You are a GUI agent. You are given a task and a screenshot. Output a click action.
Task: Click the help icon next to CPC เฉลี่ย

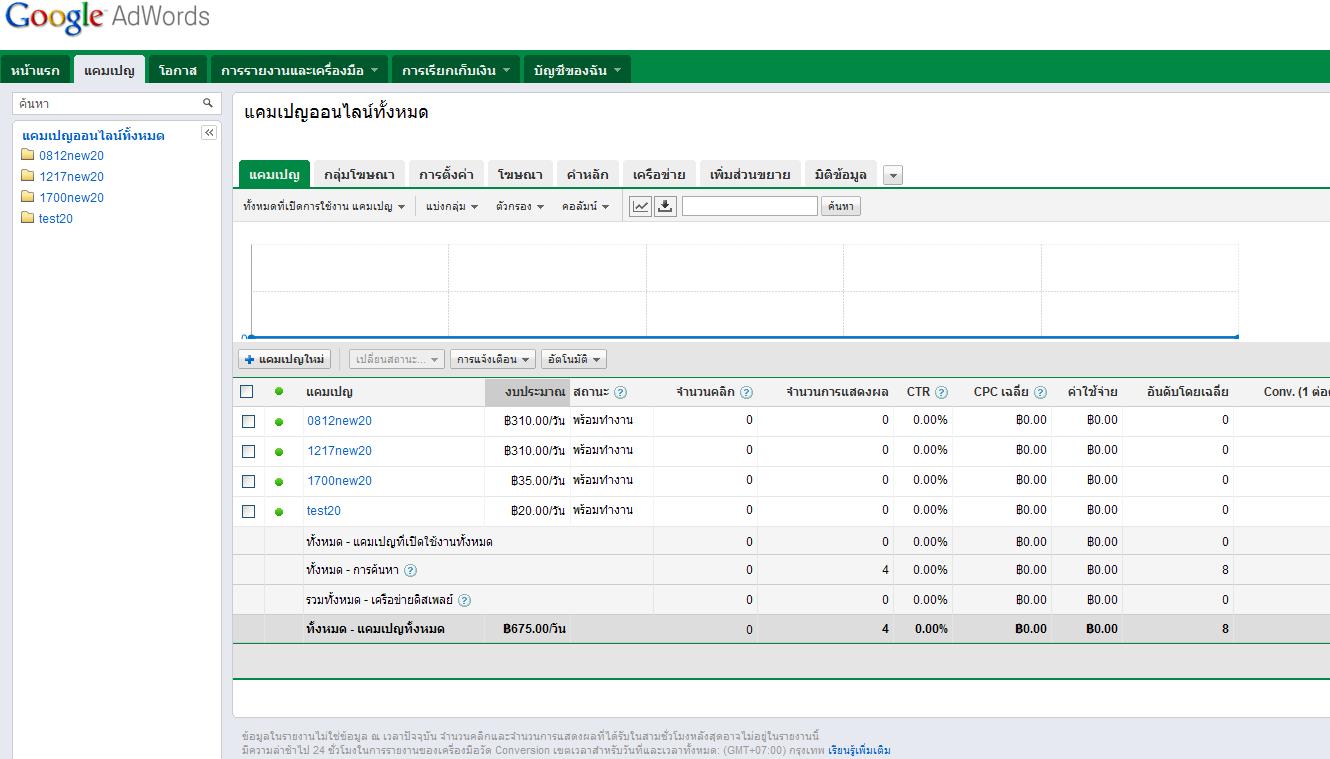coord(1040,392)
